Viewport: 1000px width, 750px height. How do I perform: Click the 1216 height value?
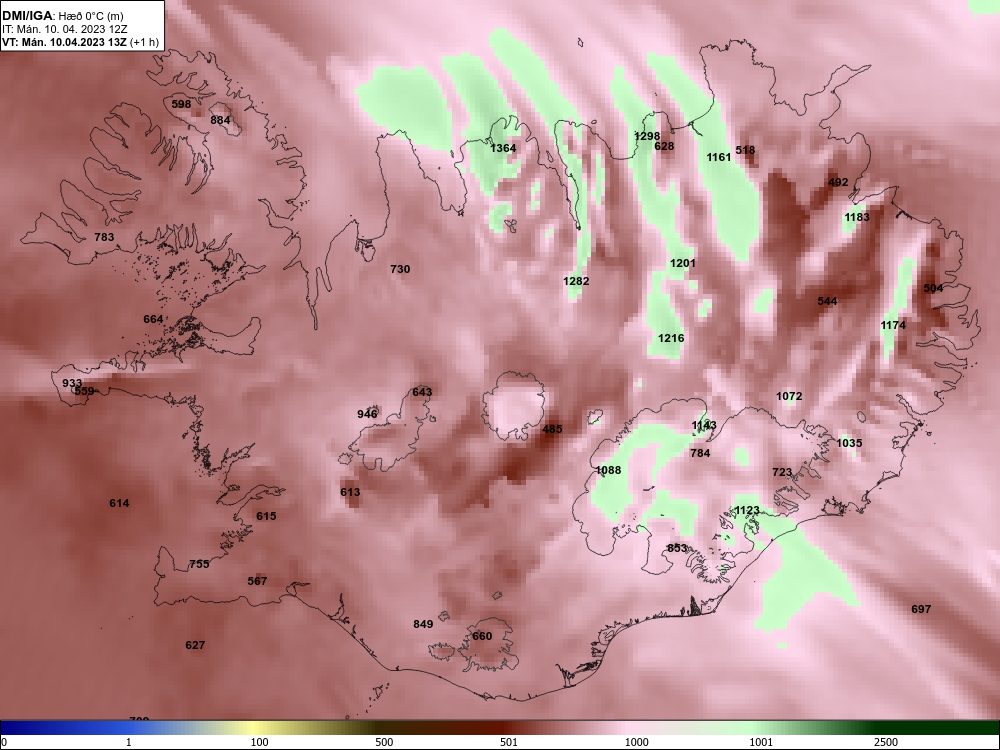[x=671, y=338]
